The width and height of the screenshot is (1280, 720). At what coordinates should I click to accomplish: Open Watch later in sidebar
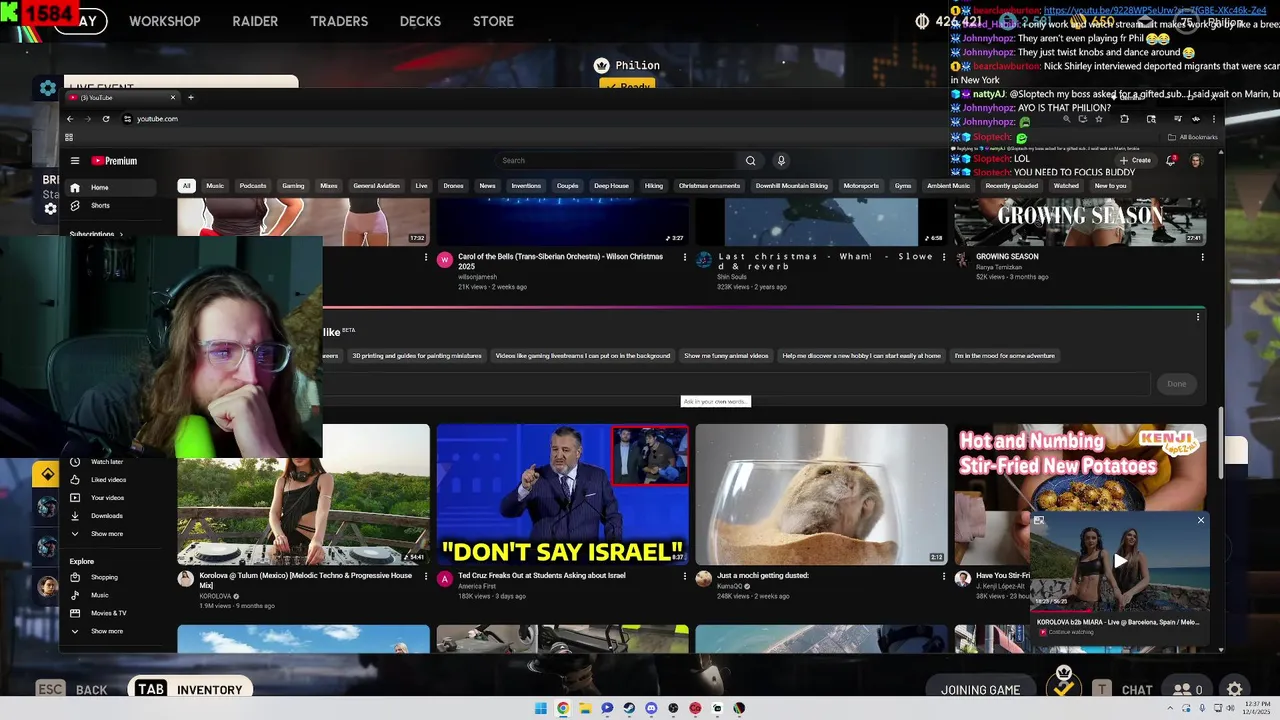[x=107, y=462]
